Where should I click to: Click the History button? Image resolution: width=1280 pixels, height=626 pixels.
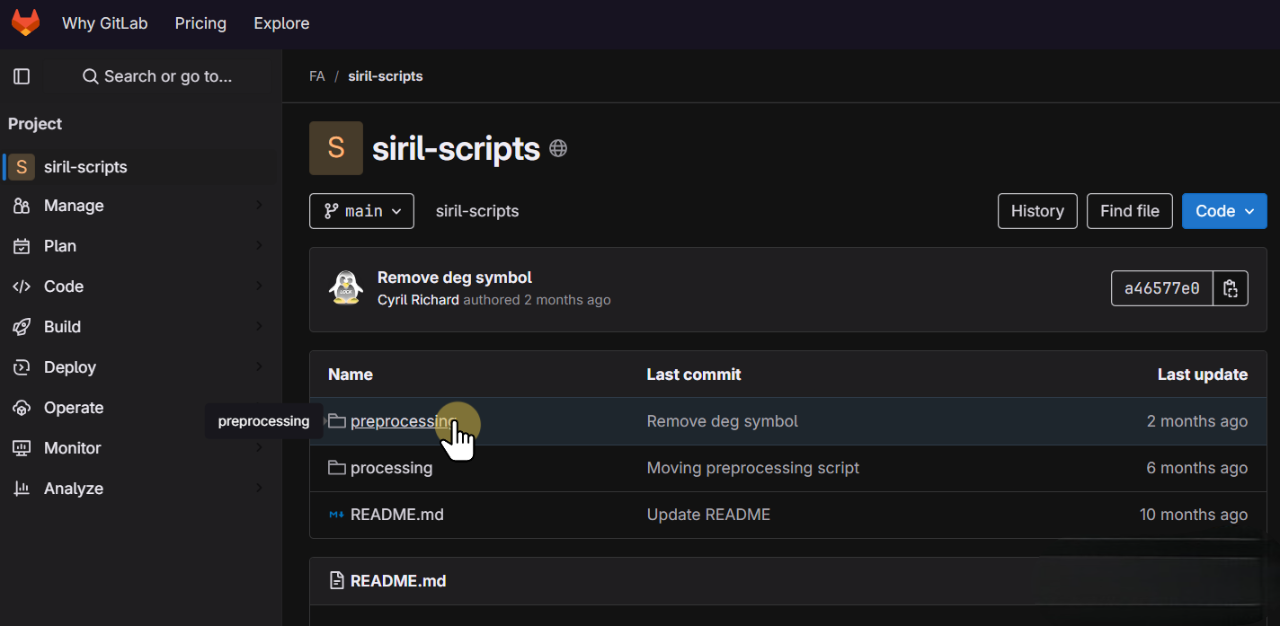[1037, 211]
